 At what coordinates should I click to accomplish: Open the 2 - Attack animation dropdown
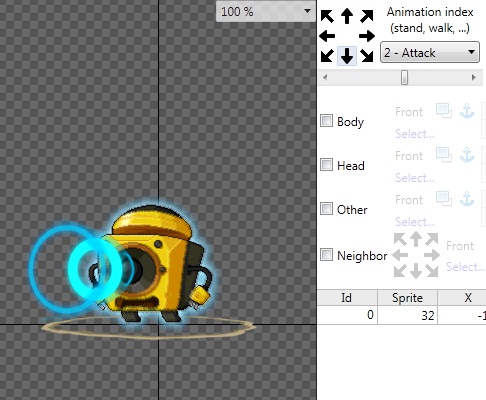point(430,52)
